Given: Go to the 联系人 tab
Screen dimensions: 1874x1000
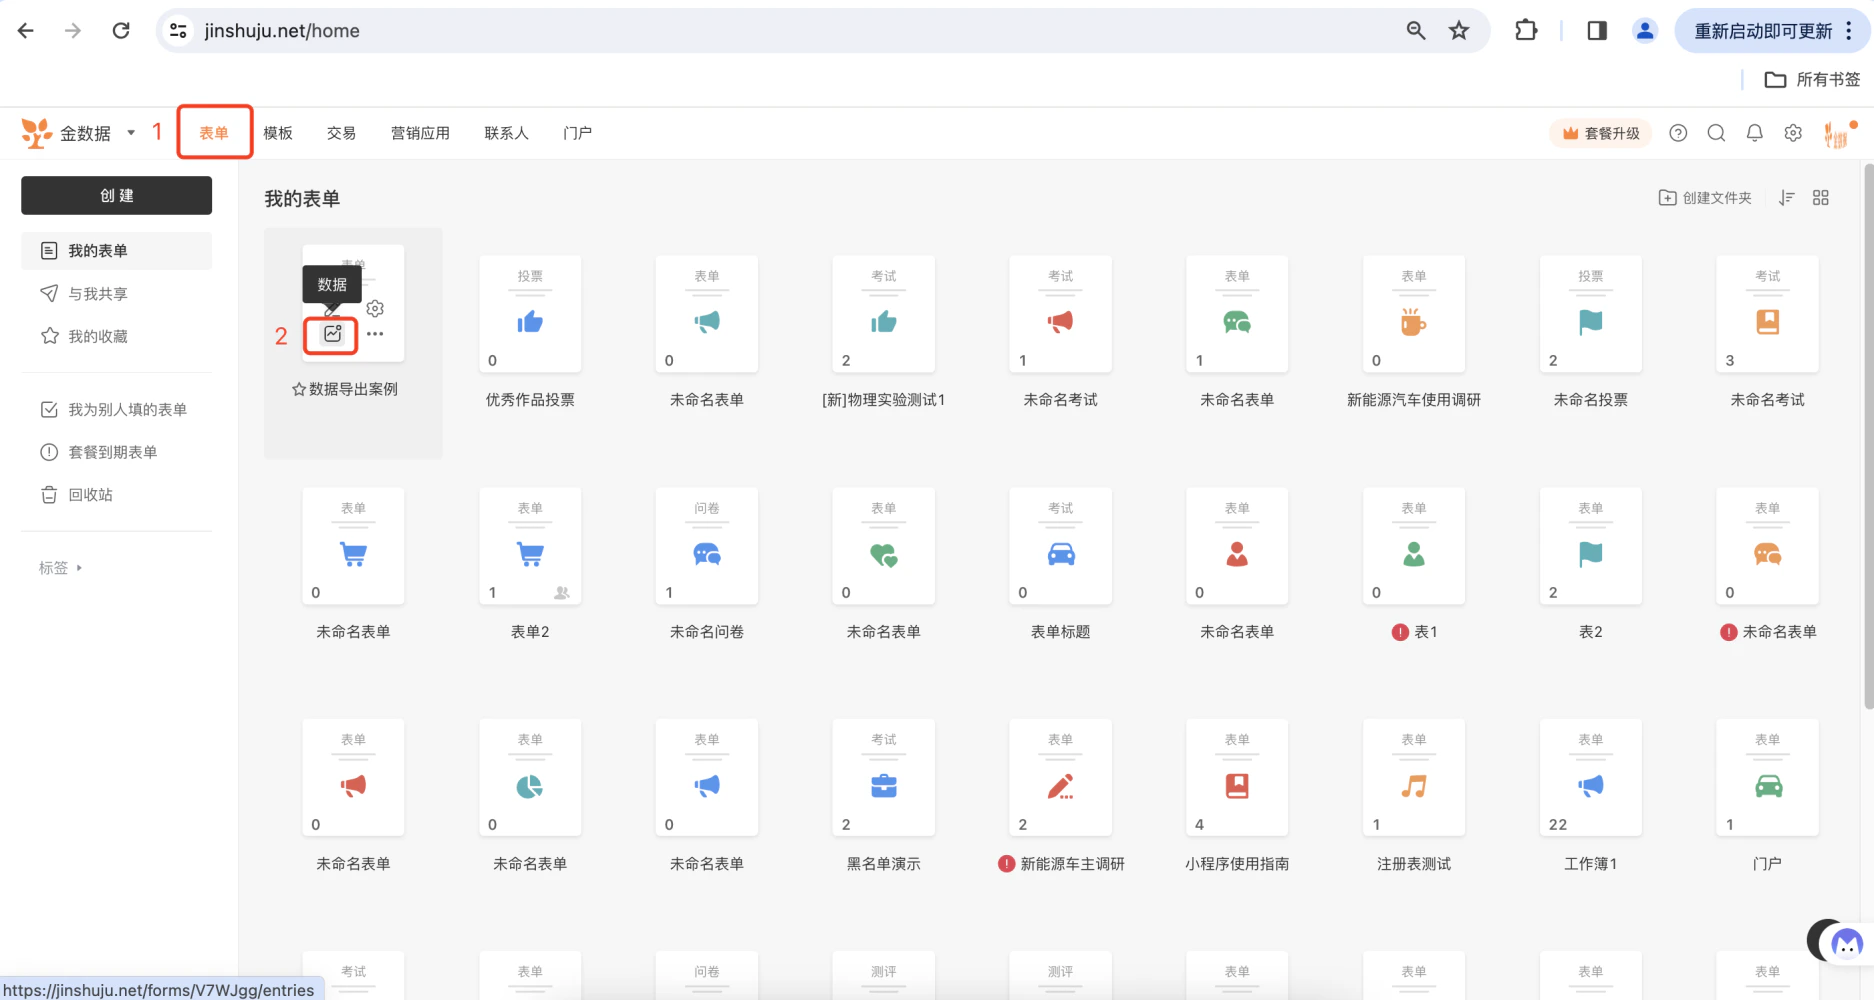Looking at the screenshot, I should (506, 133).
